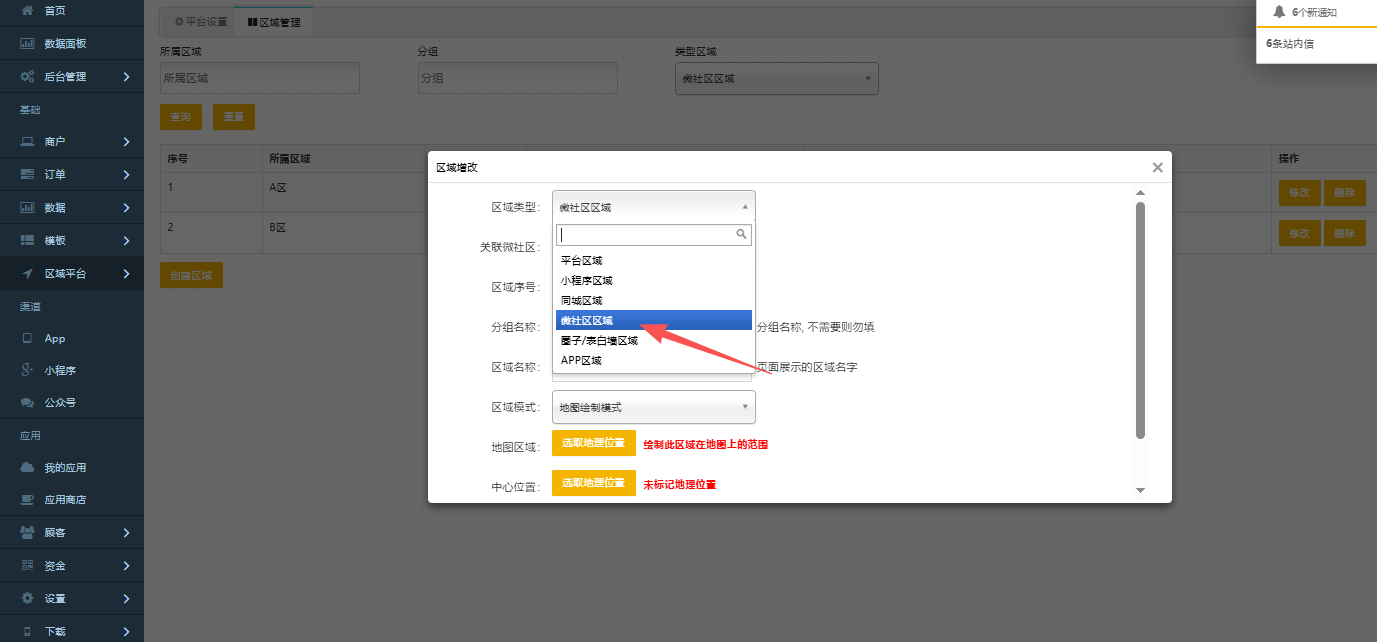This screenshot has height=642, width=1377.
Task: Click the 后台管理 gears icon
Action: (x=28, y=77)
